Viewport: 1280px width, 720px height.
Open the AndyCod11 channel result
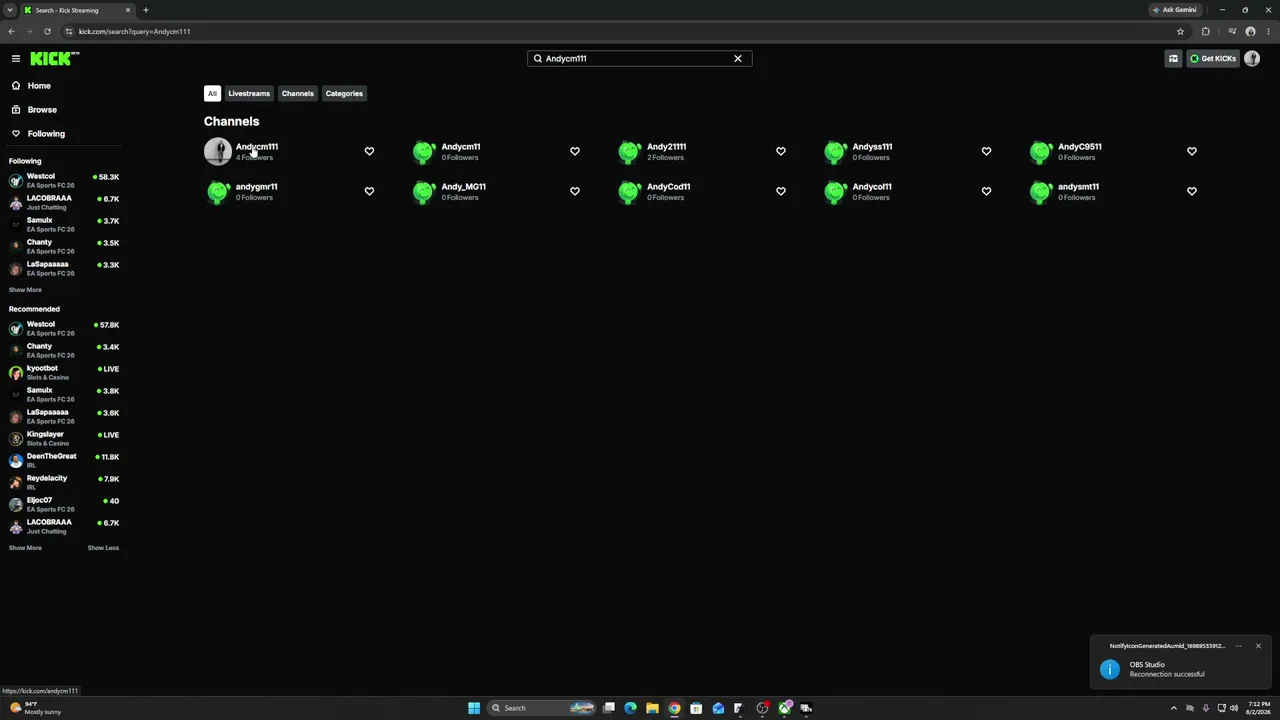point(668,187)
